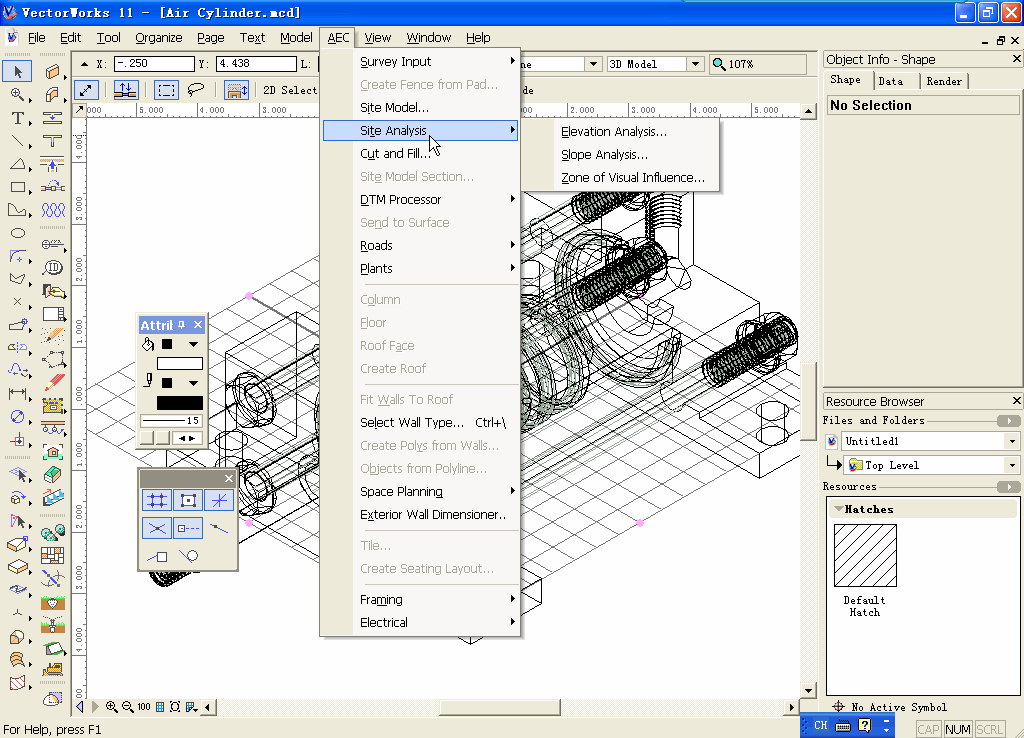Expand the Survey Input submenu
Viewport: 1024px width, 738px height.
coord(421,61)
